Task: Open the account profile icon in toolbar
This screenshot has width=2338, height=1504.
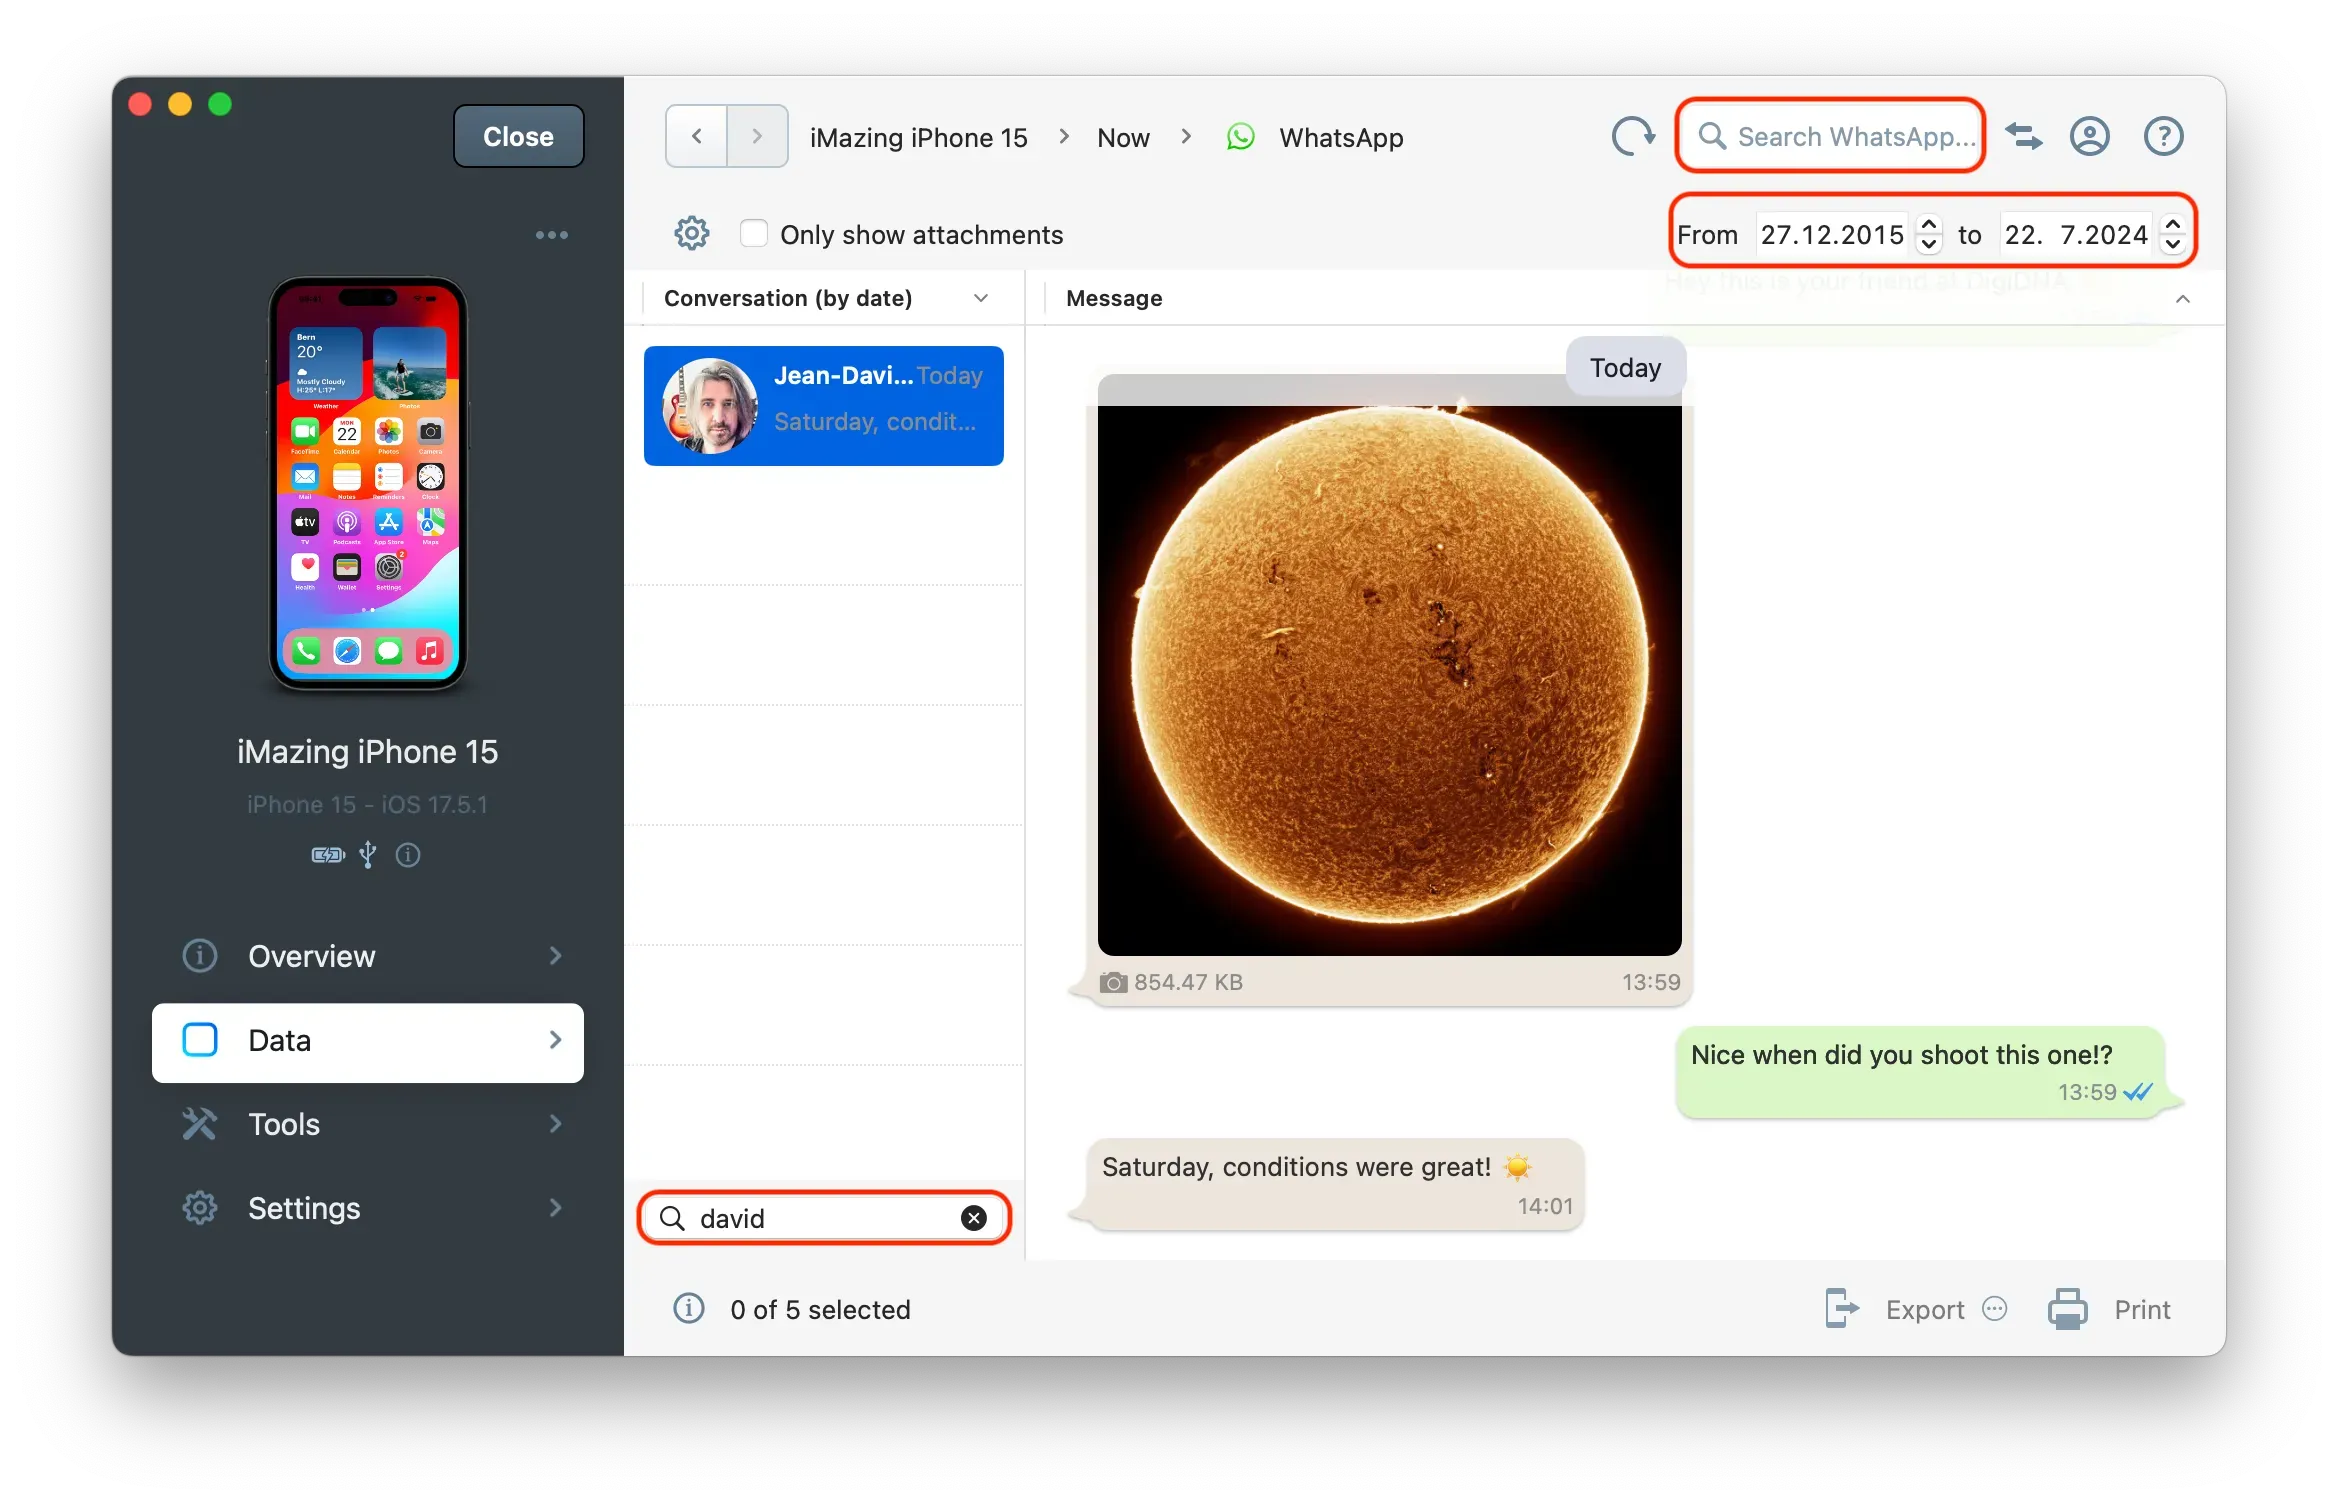Action: (2090, 136)
